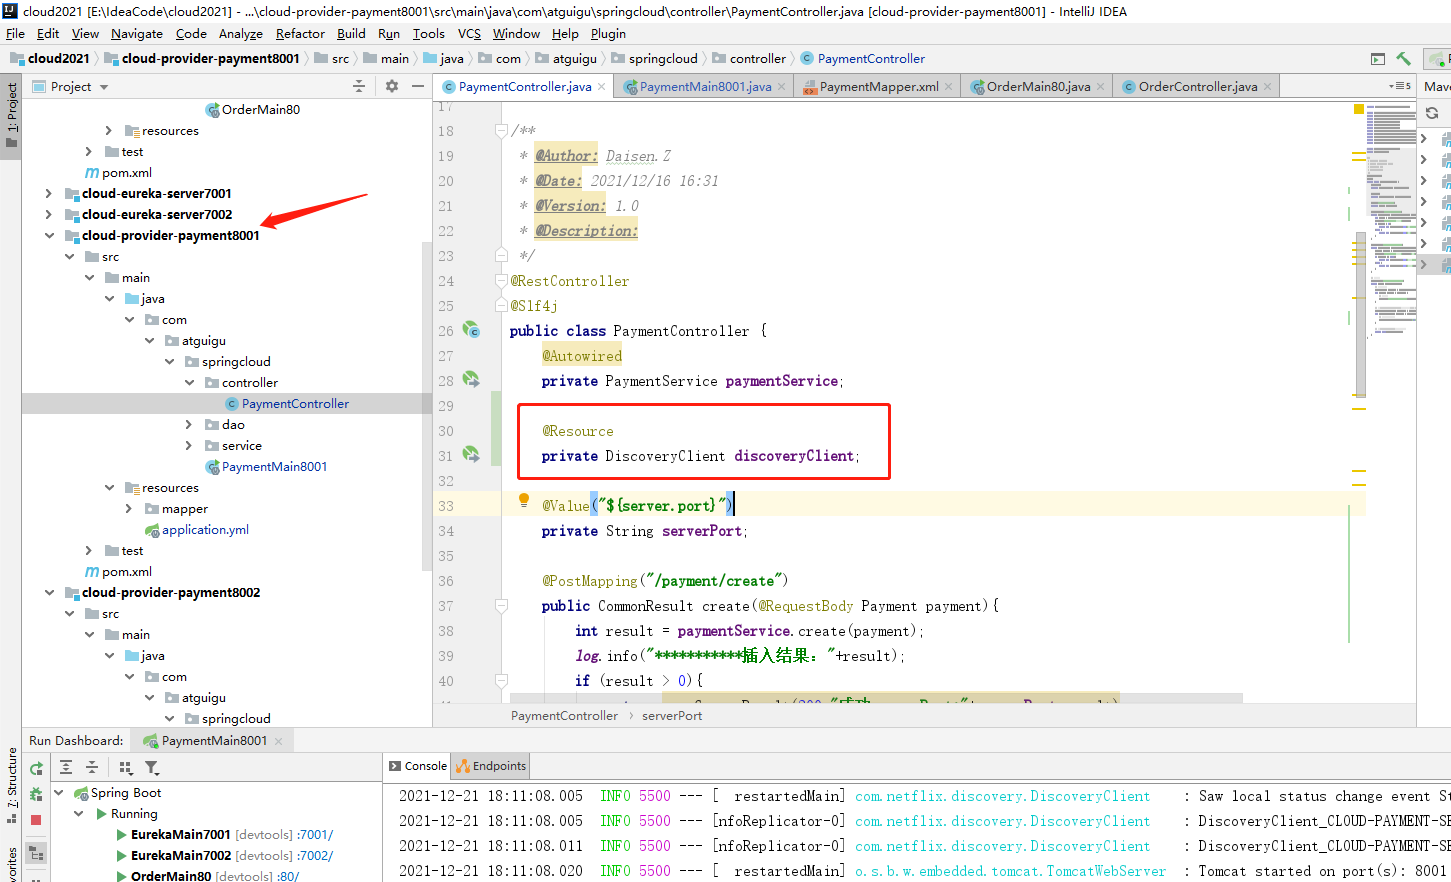Expand the dao package node
1451x882 pixels.
[188, 424]
